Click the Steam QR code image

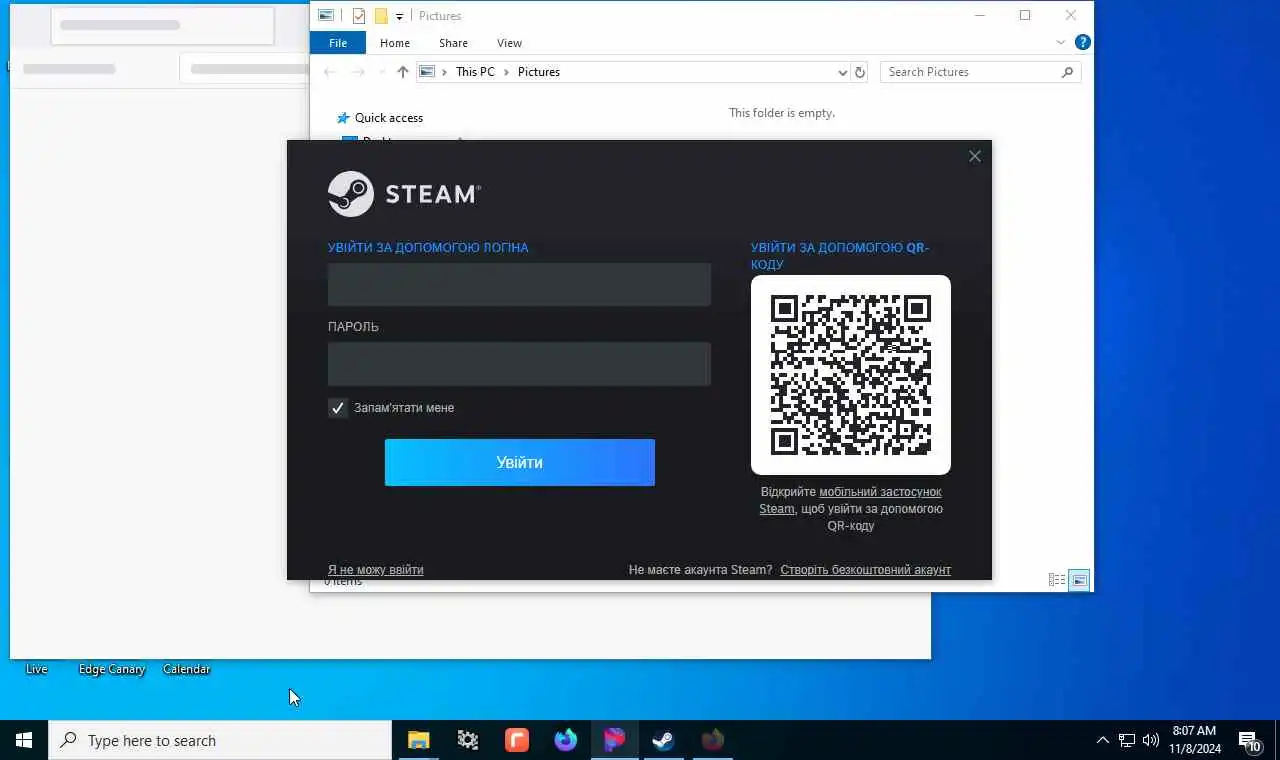[851, 375]
